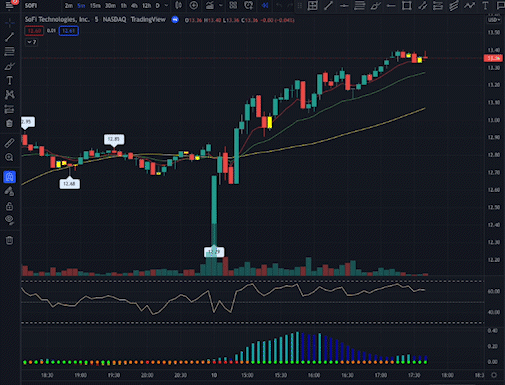
Task: Grab the favorites toolbar drag handle
Action: [x=300, y=5]
